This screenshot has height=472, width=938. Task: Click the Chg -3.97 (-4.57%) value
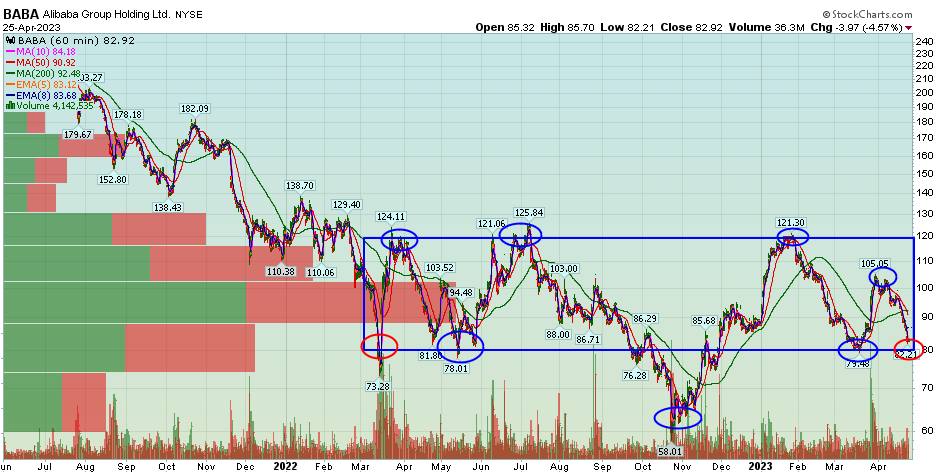click(x=857, y=28)
